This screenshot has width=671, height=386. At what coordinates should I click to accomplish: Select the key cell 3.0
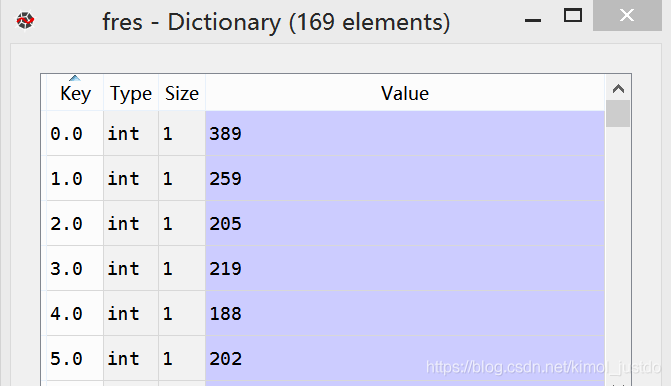coord(75,268)
